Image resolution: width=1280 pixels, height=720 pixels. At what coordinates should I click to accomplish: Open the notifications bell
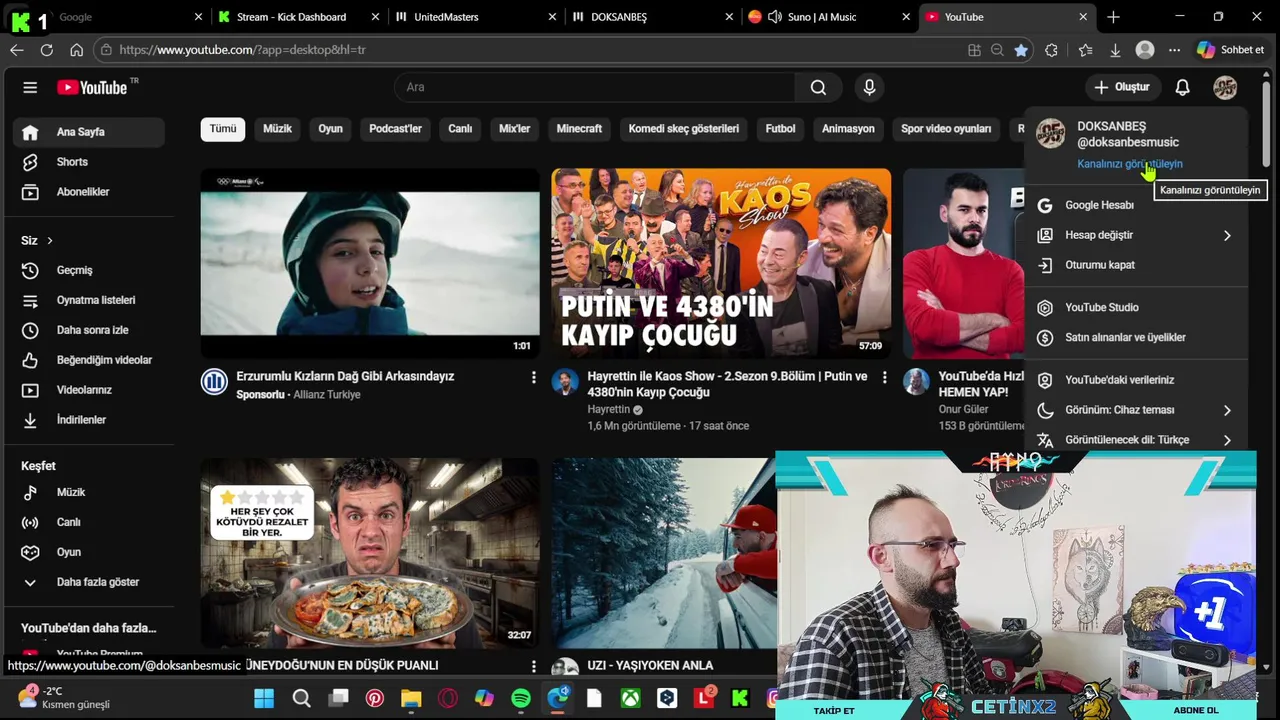click(x=1182, y=87)
